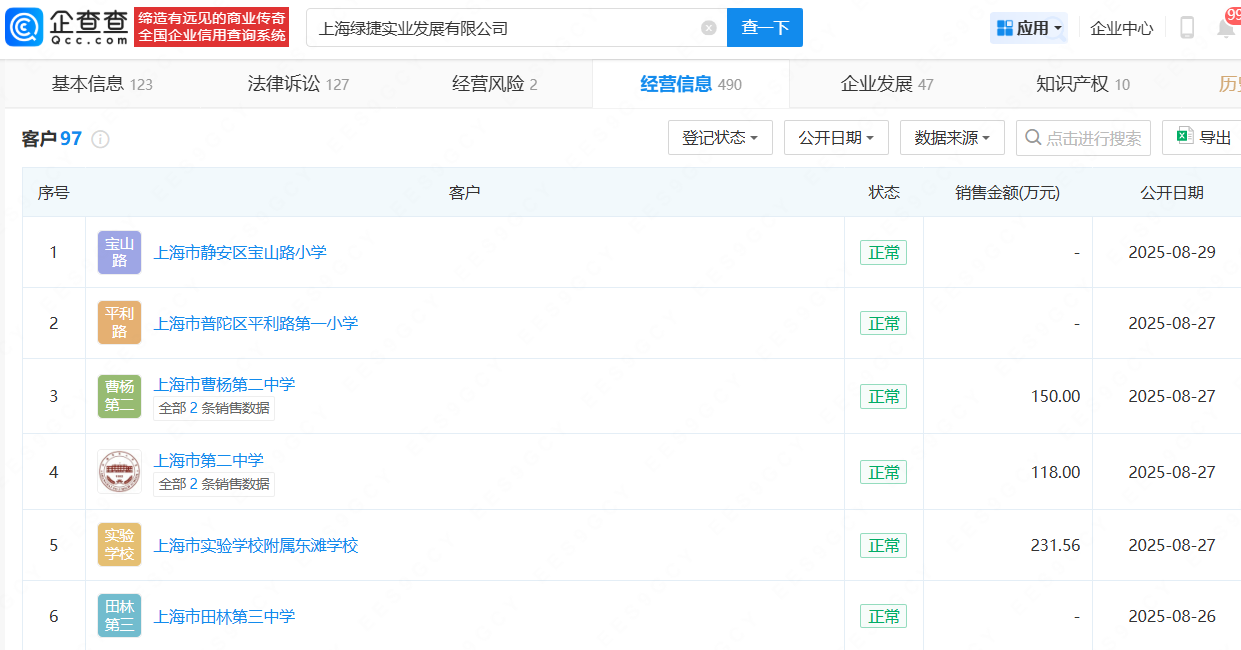This screenshot has height=650, width=1241.
Task: Click the 正常 status tag in row 5
Action: (x=884, y=545)
